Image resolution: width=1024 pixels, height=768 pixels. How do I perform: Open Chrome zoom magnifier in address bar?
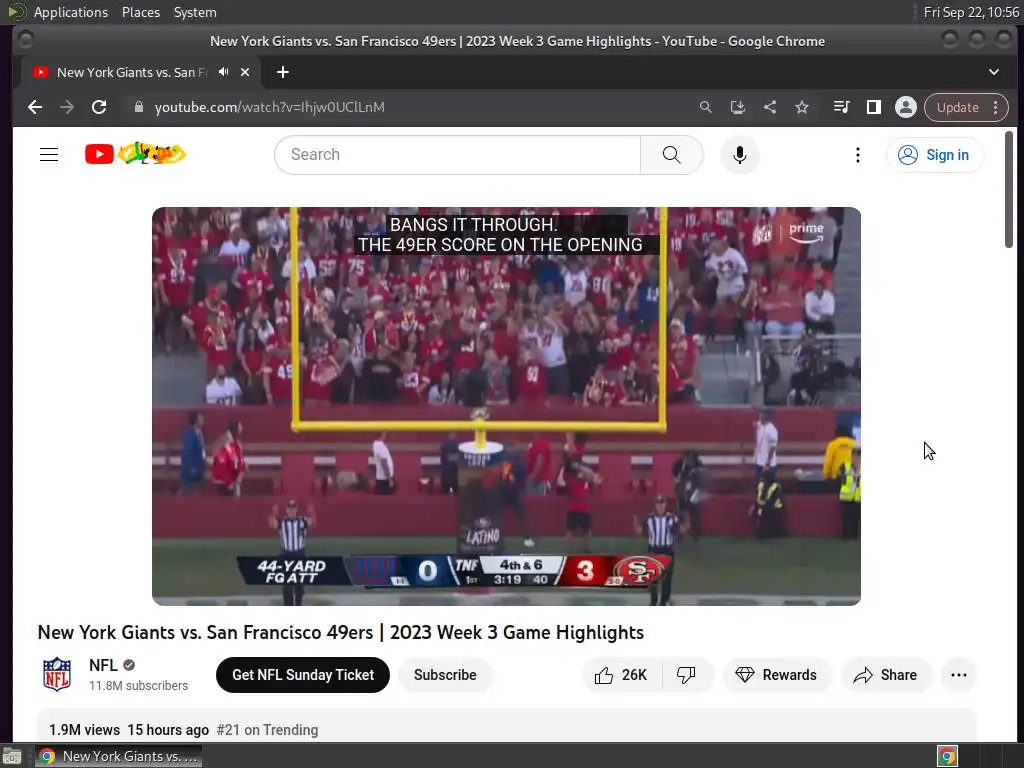705,107
